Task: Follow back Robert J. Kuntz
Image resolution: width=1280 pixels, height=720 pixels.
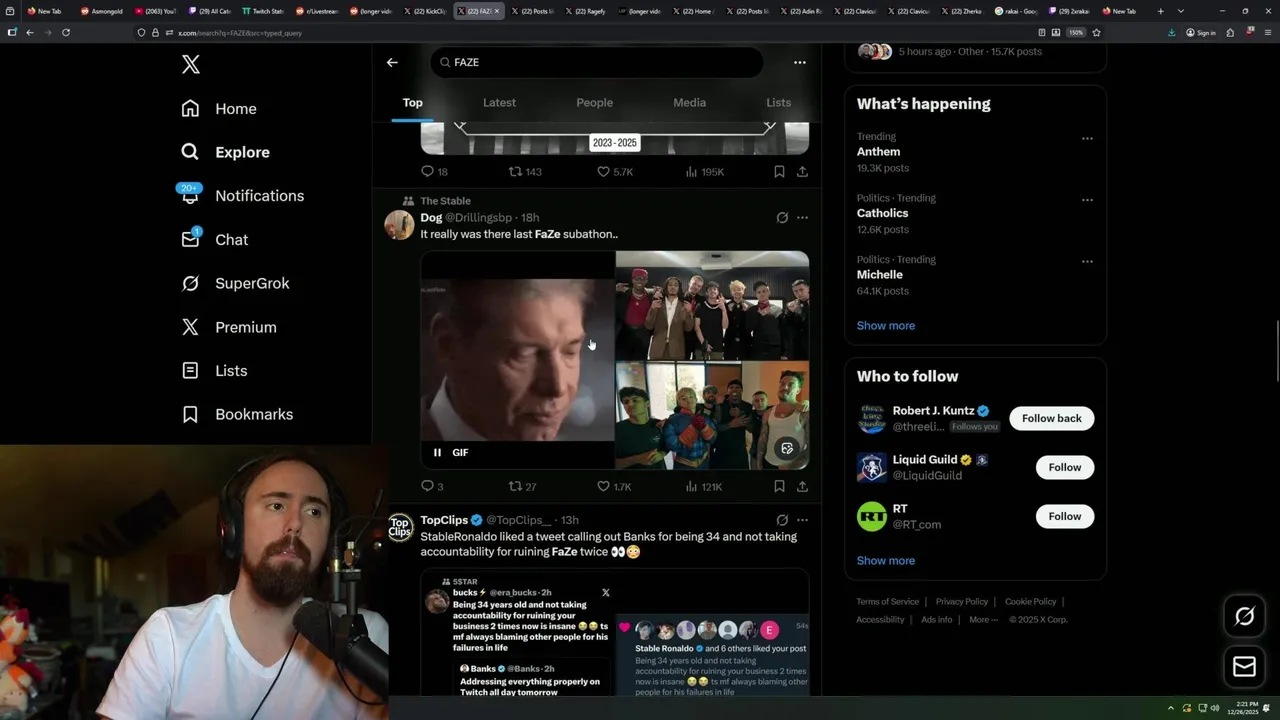Action: coord(1051,418)
